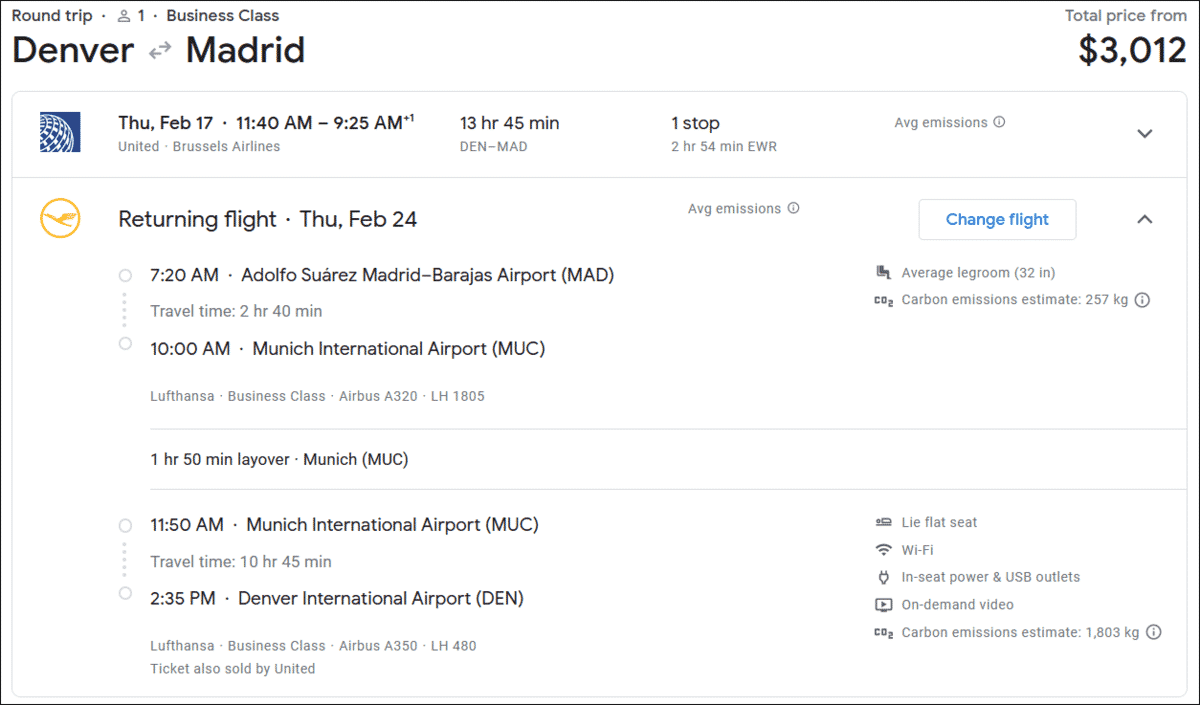
Task: Click 'Returning flight · Thu, Feb 24' heading
Action: (x=267, y=219)
